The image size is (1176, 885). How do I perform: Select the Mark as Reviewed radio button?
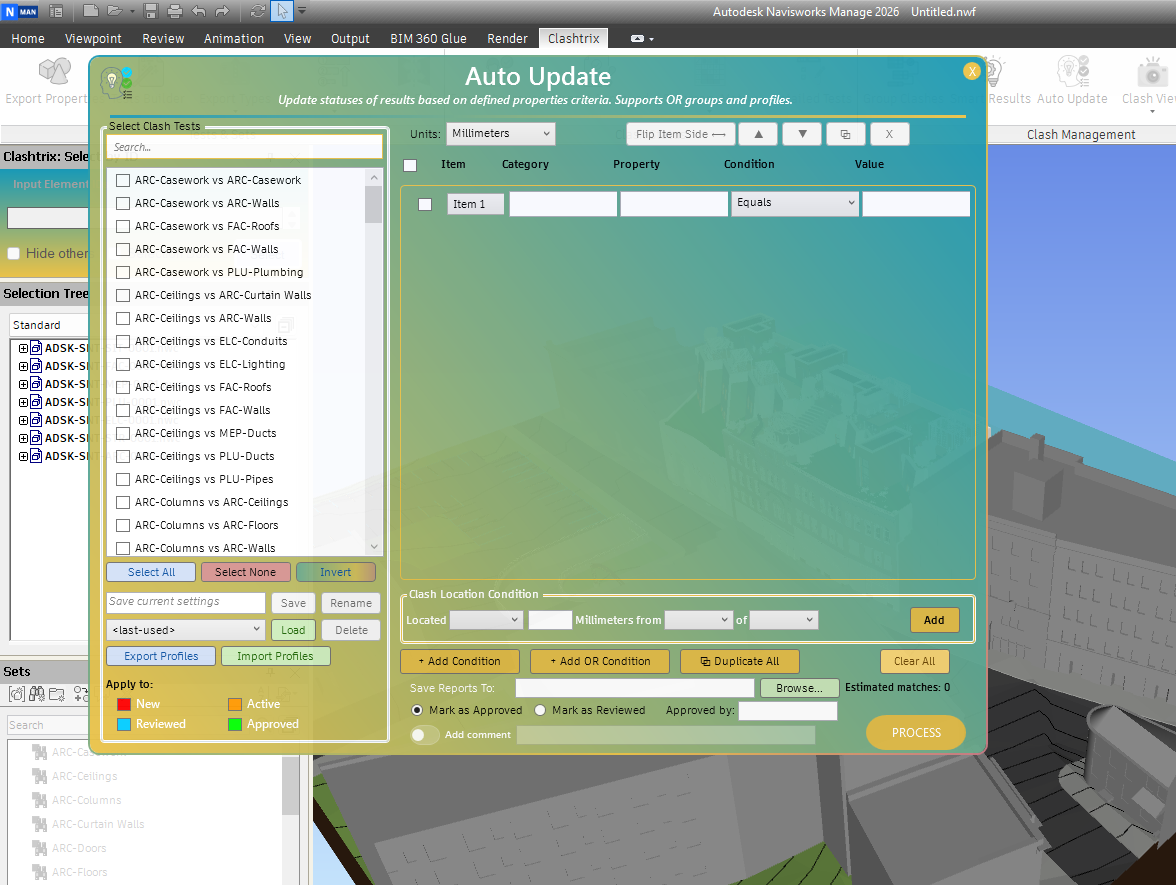pyautogui.click(x=540, y=710)
